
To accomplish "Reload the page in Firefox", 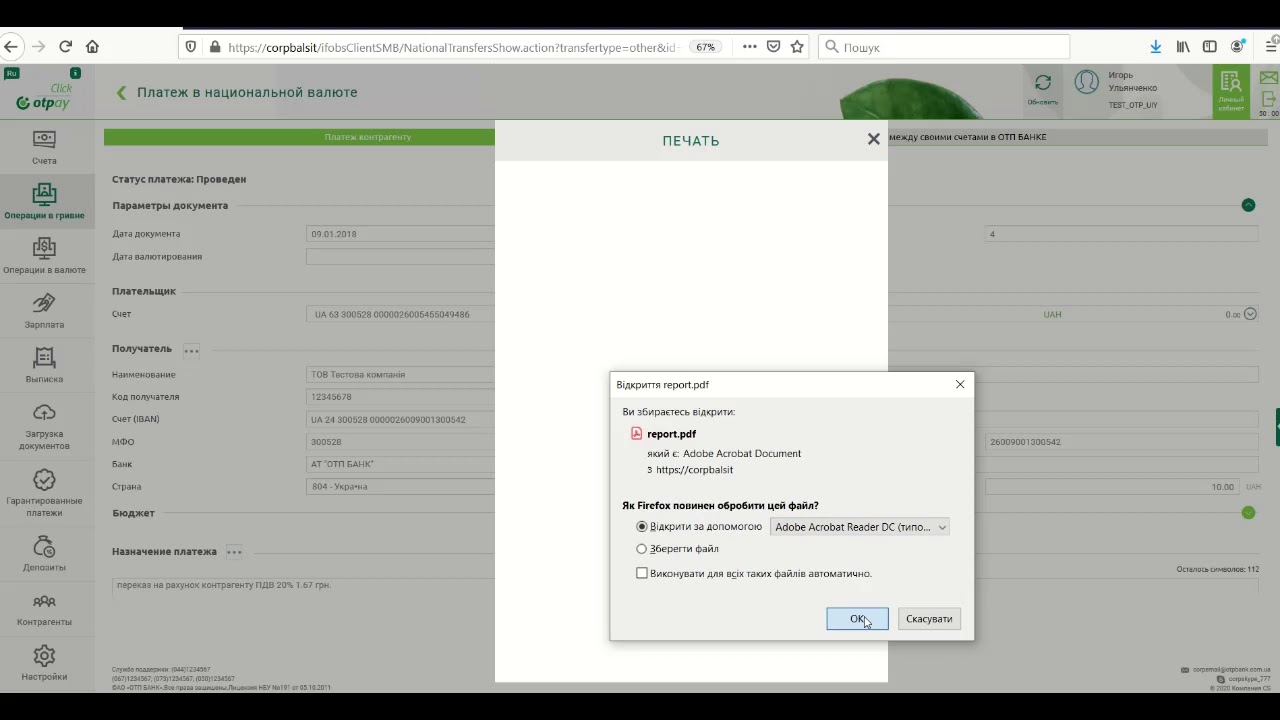I will 65,47.
